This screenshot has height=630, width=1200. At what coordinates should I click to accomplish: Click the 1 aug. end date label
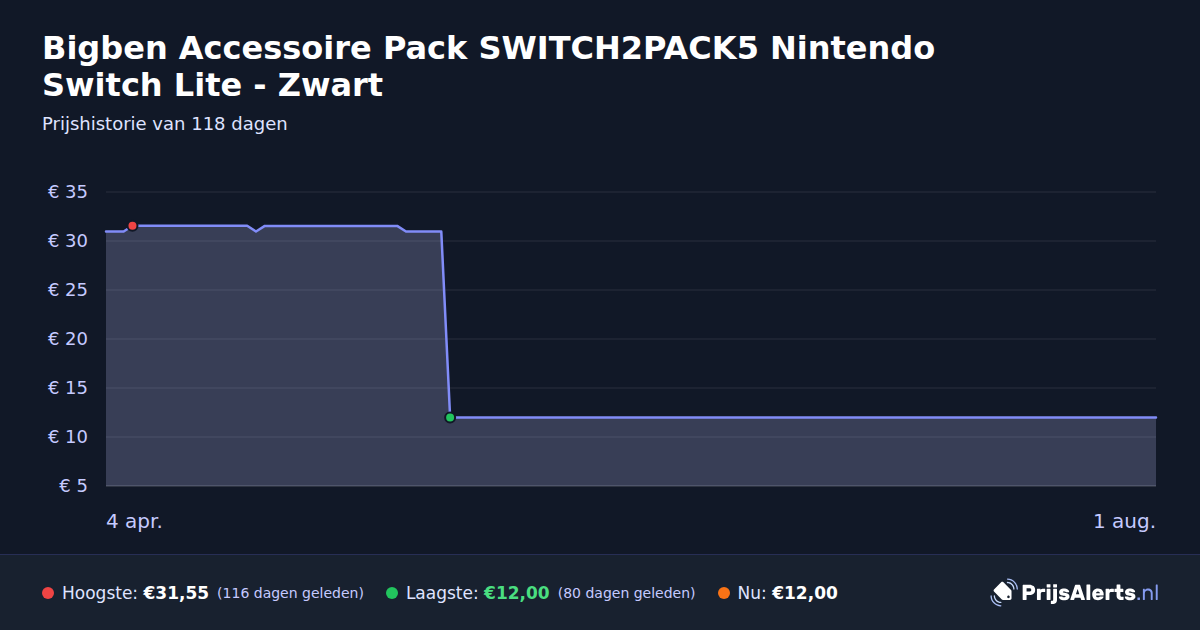click(x=1124, y=521)
